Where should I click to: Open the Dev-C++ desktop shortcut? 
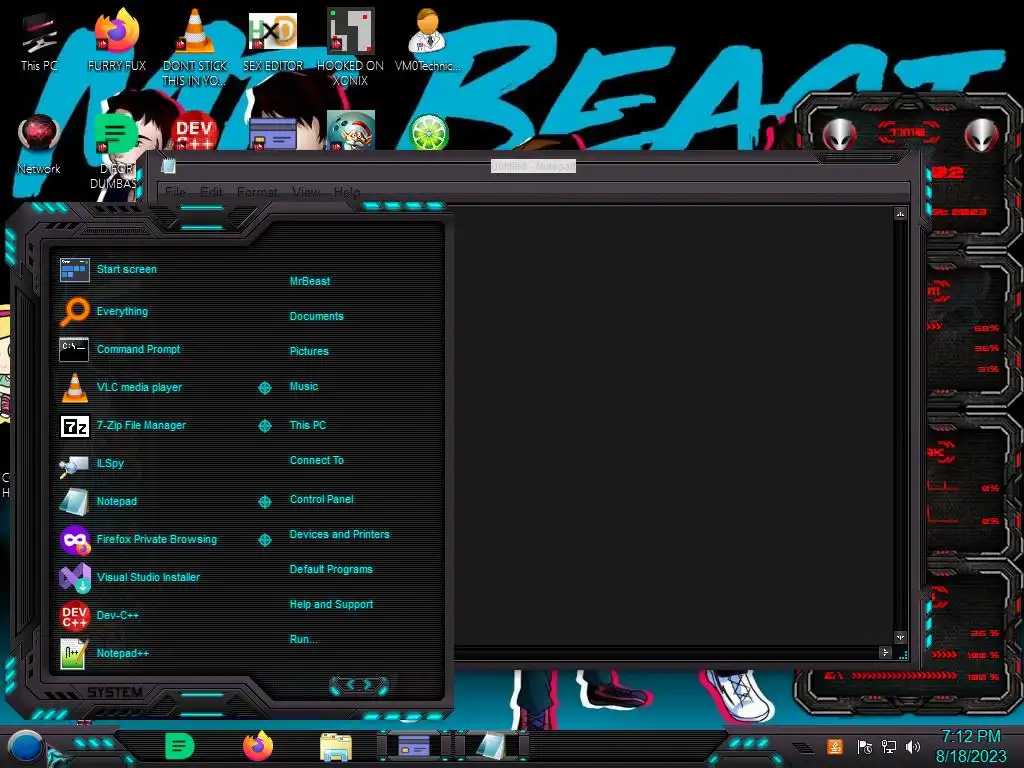coord(194,131)
